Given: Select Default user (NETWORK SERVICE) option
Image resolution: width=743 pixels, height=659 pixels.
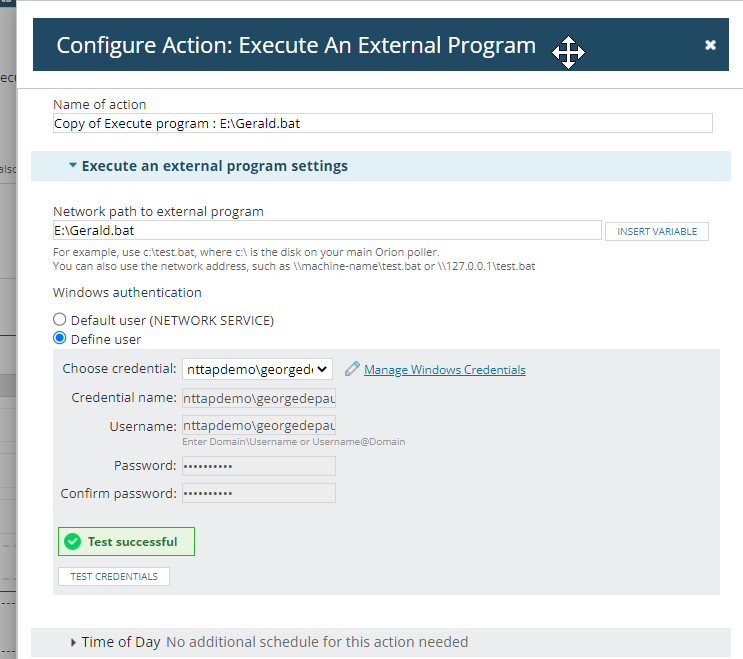Looking at the screenshot, I should pos(60,320).
